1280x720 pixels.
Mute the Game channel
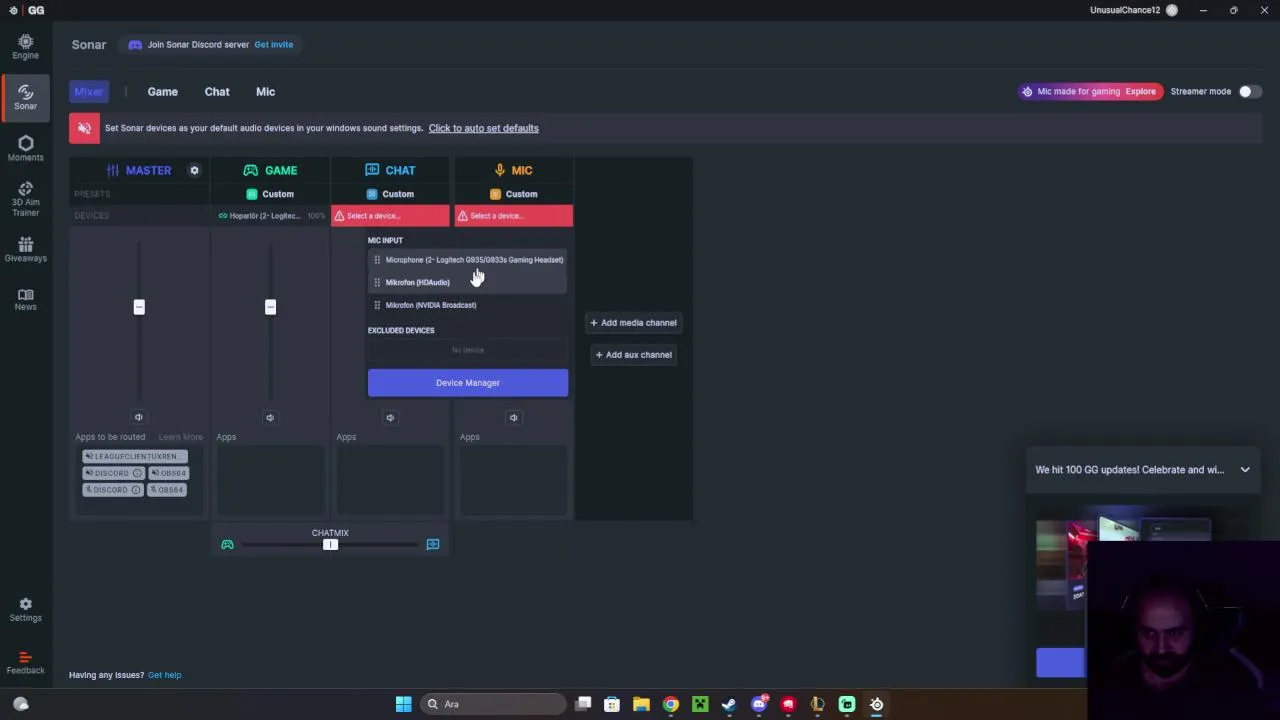[270, 417]
